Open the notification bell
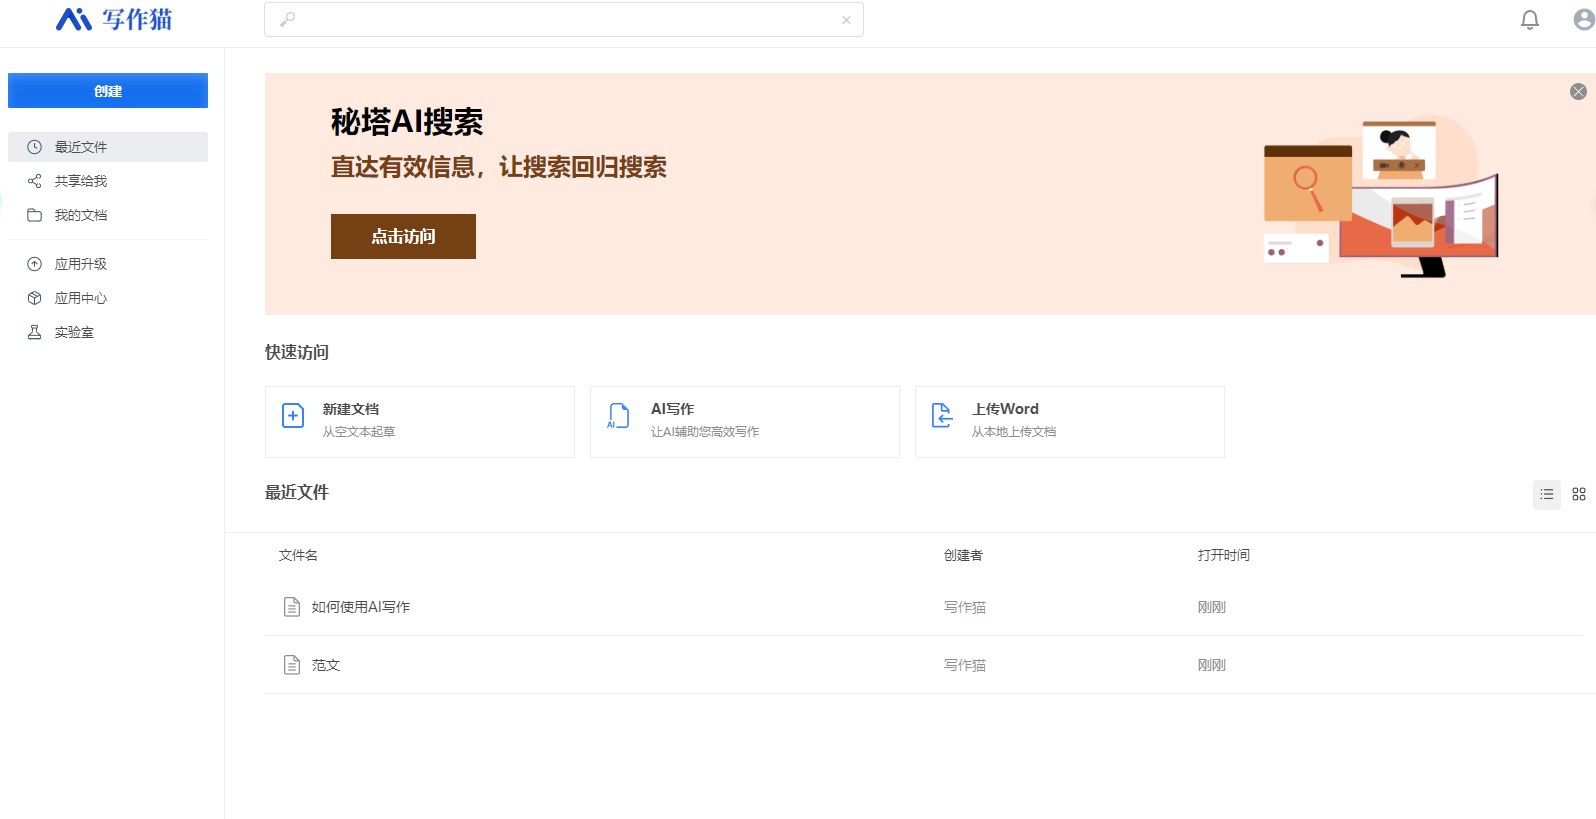Screen dimensions: 1596x819 [1530, 19]
